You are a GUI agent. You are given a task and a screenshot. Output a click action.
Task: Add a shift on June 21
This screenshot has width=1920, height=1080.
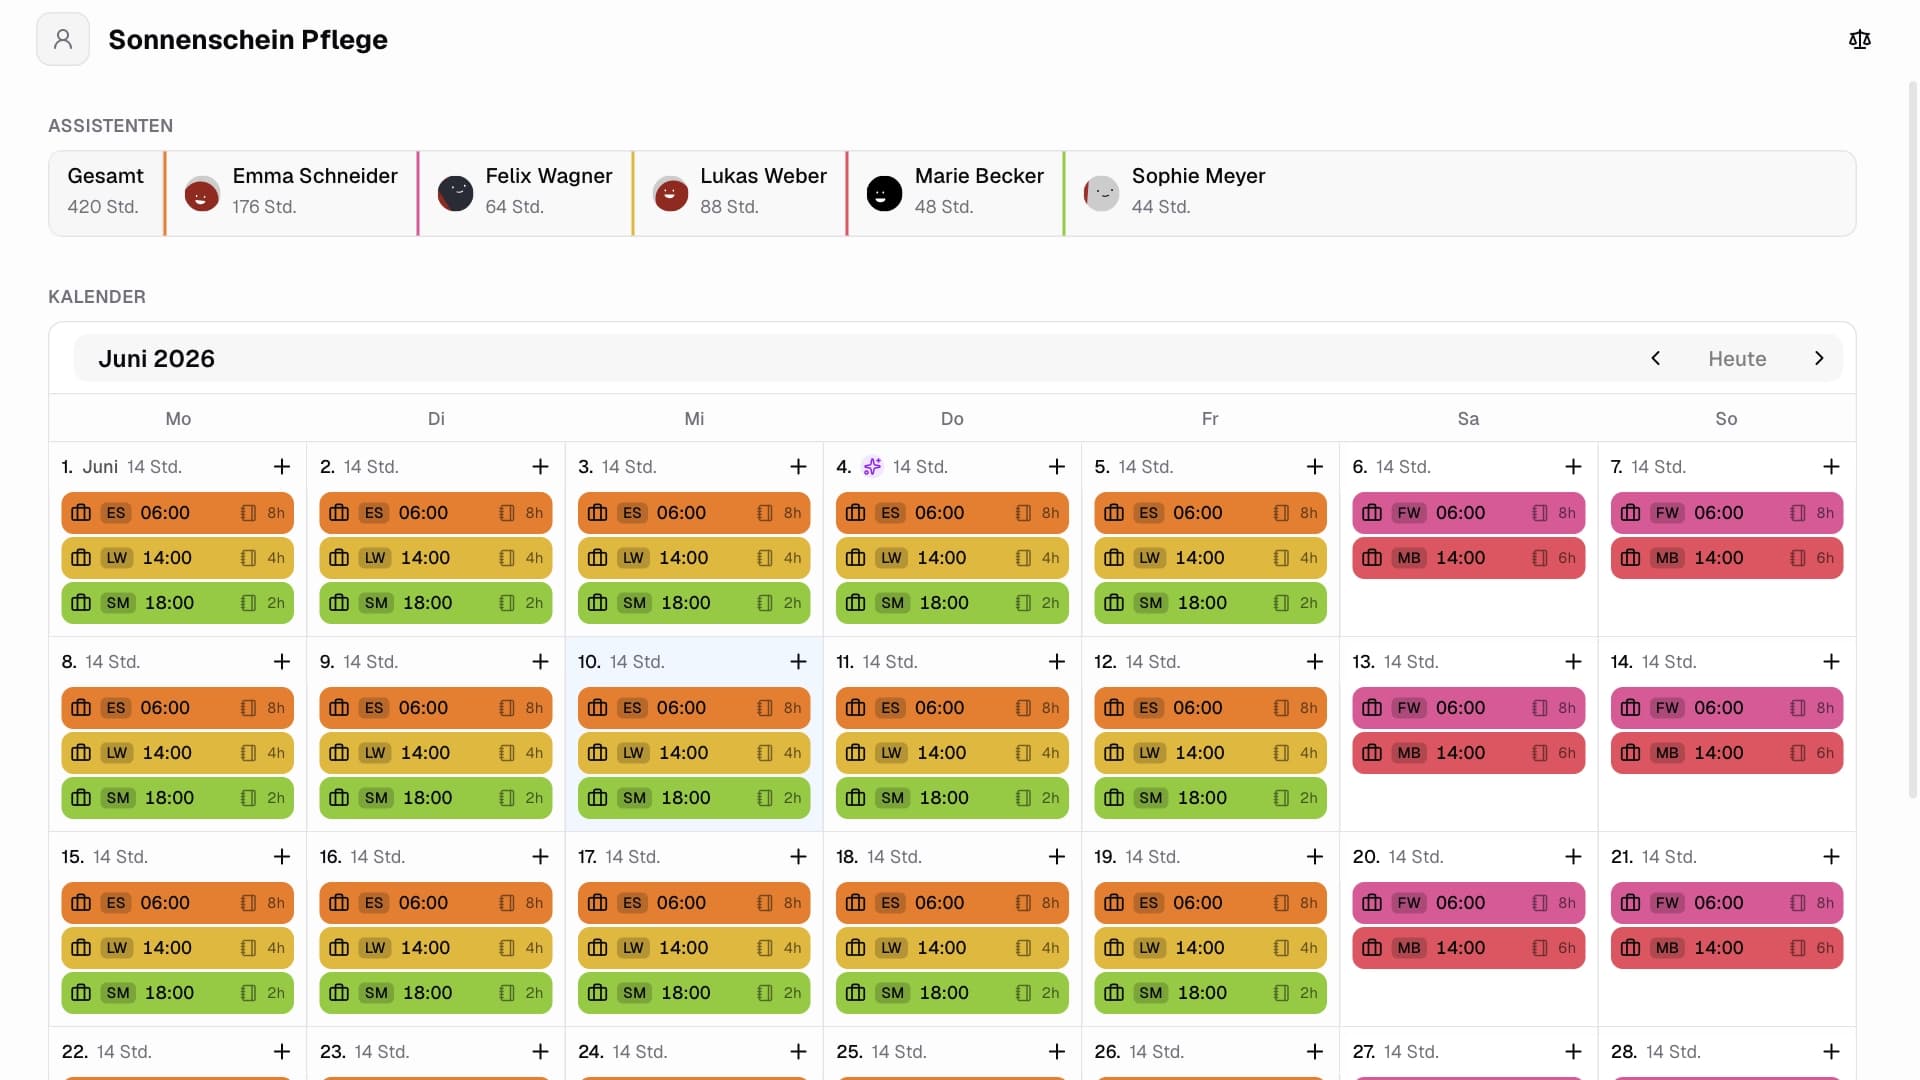[1831, 857]
